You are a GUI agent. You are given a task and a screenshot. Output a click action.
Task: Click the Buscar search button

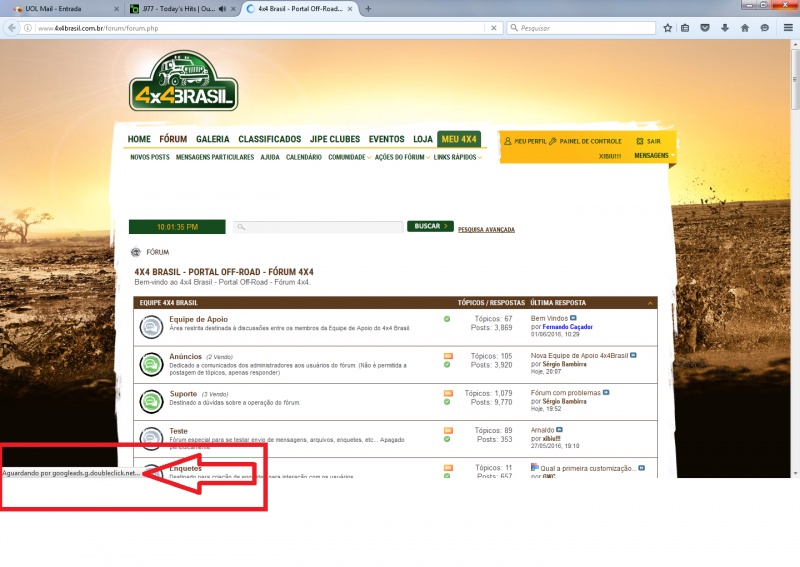click(430, 226)
